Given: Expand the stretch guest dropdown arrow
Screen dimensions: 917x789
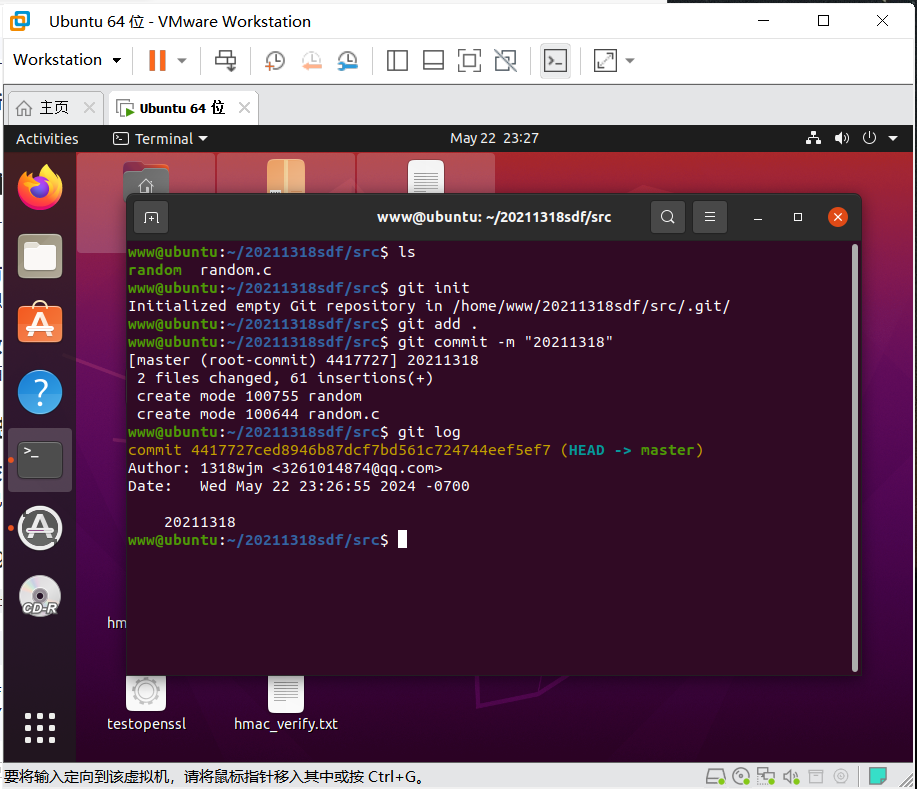Looking at the screenshot, I should (630, 60).
